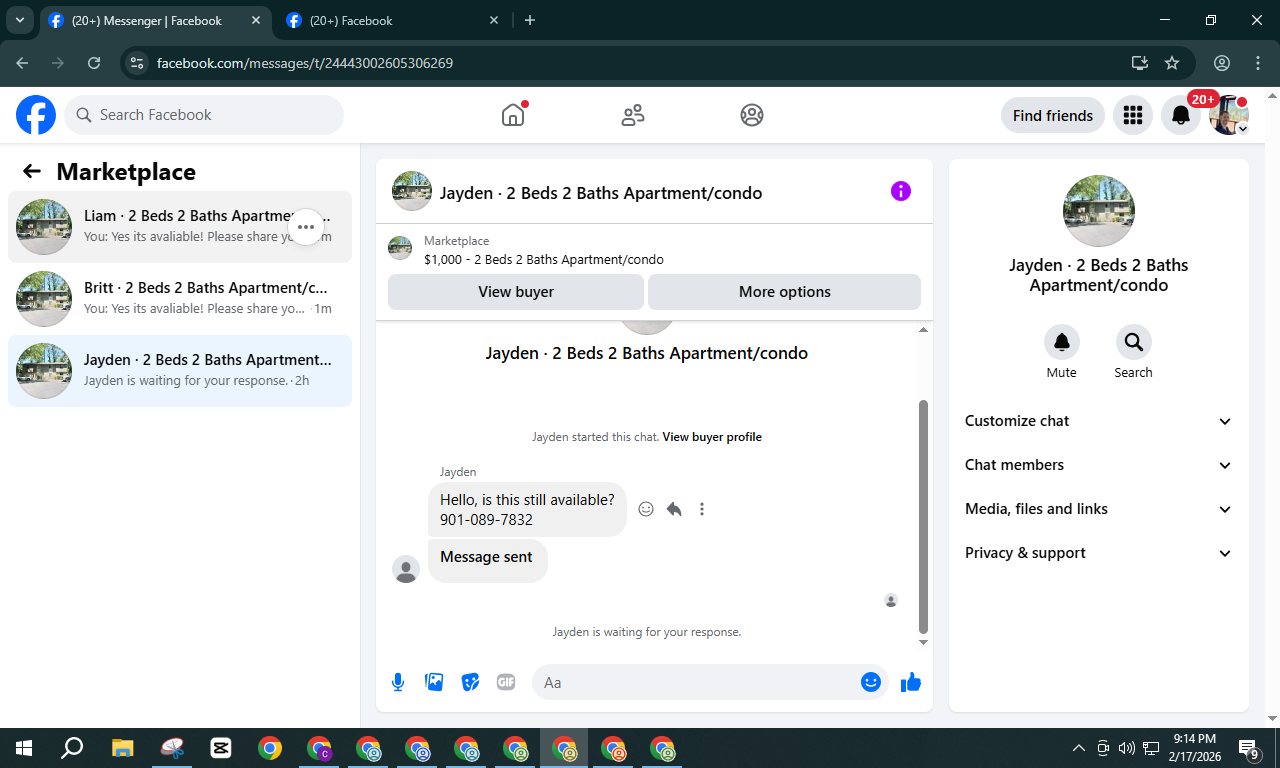This screenshot has height=768, width=1280.
Task: React to Jayden's message with emoji icon
Action: click(x=646, y=509)
